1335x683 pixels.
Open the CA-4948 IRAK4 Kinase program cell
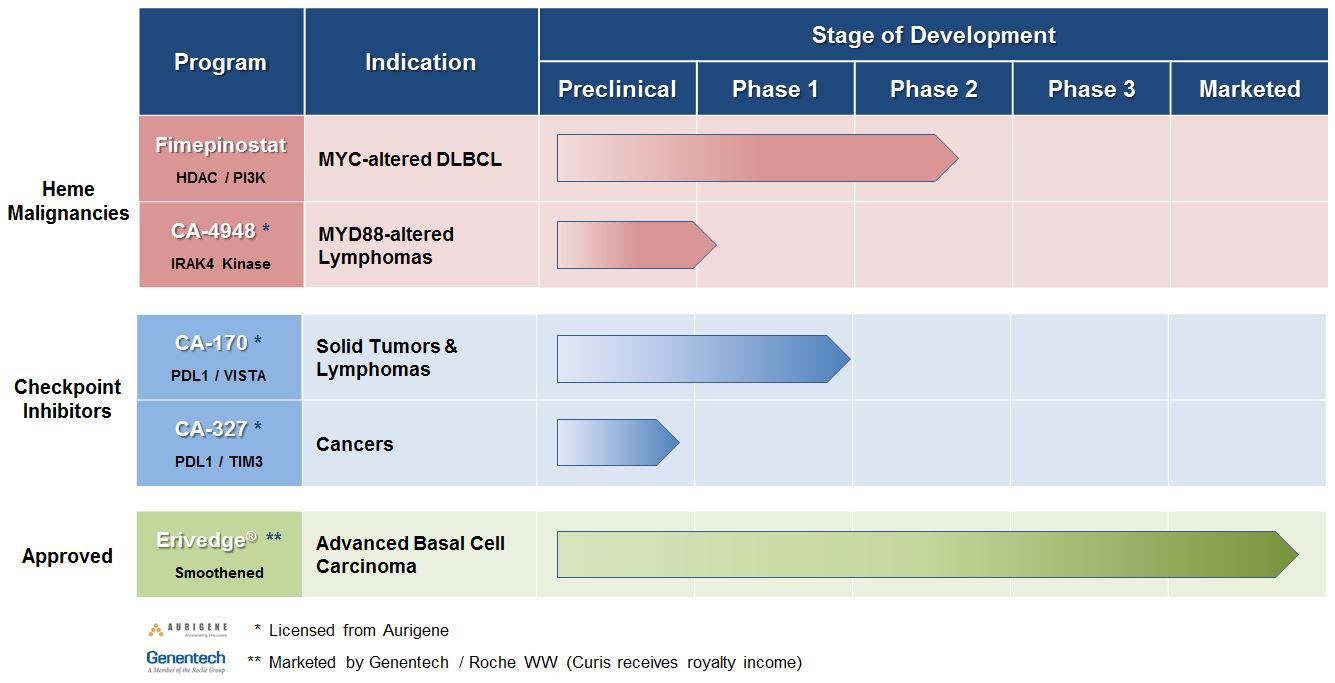coord(221,245)
